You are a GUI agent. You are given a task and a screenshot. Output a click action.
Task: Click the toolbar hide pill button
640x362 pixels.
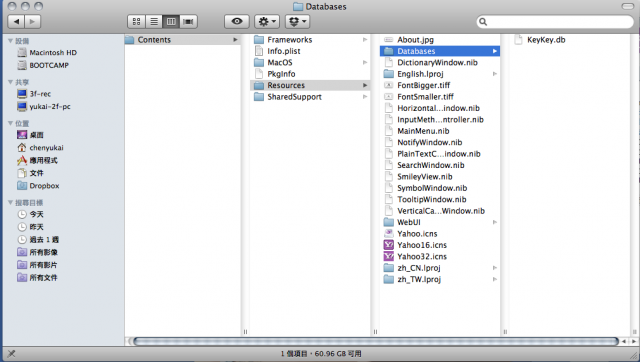627,6
